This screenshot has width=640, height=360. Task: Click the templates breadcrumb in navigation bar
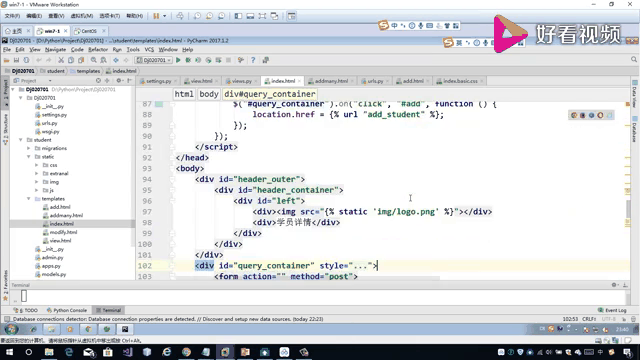(x=85, y=71)
